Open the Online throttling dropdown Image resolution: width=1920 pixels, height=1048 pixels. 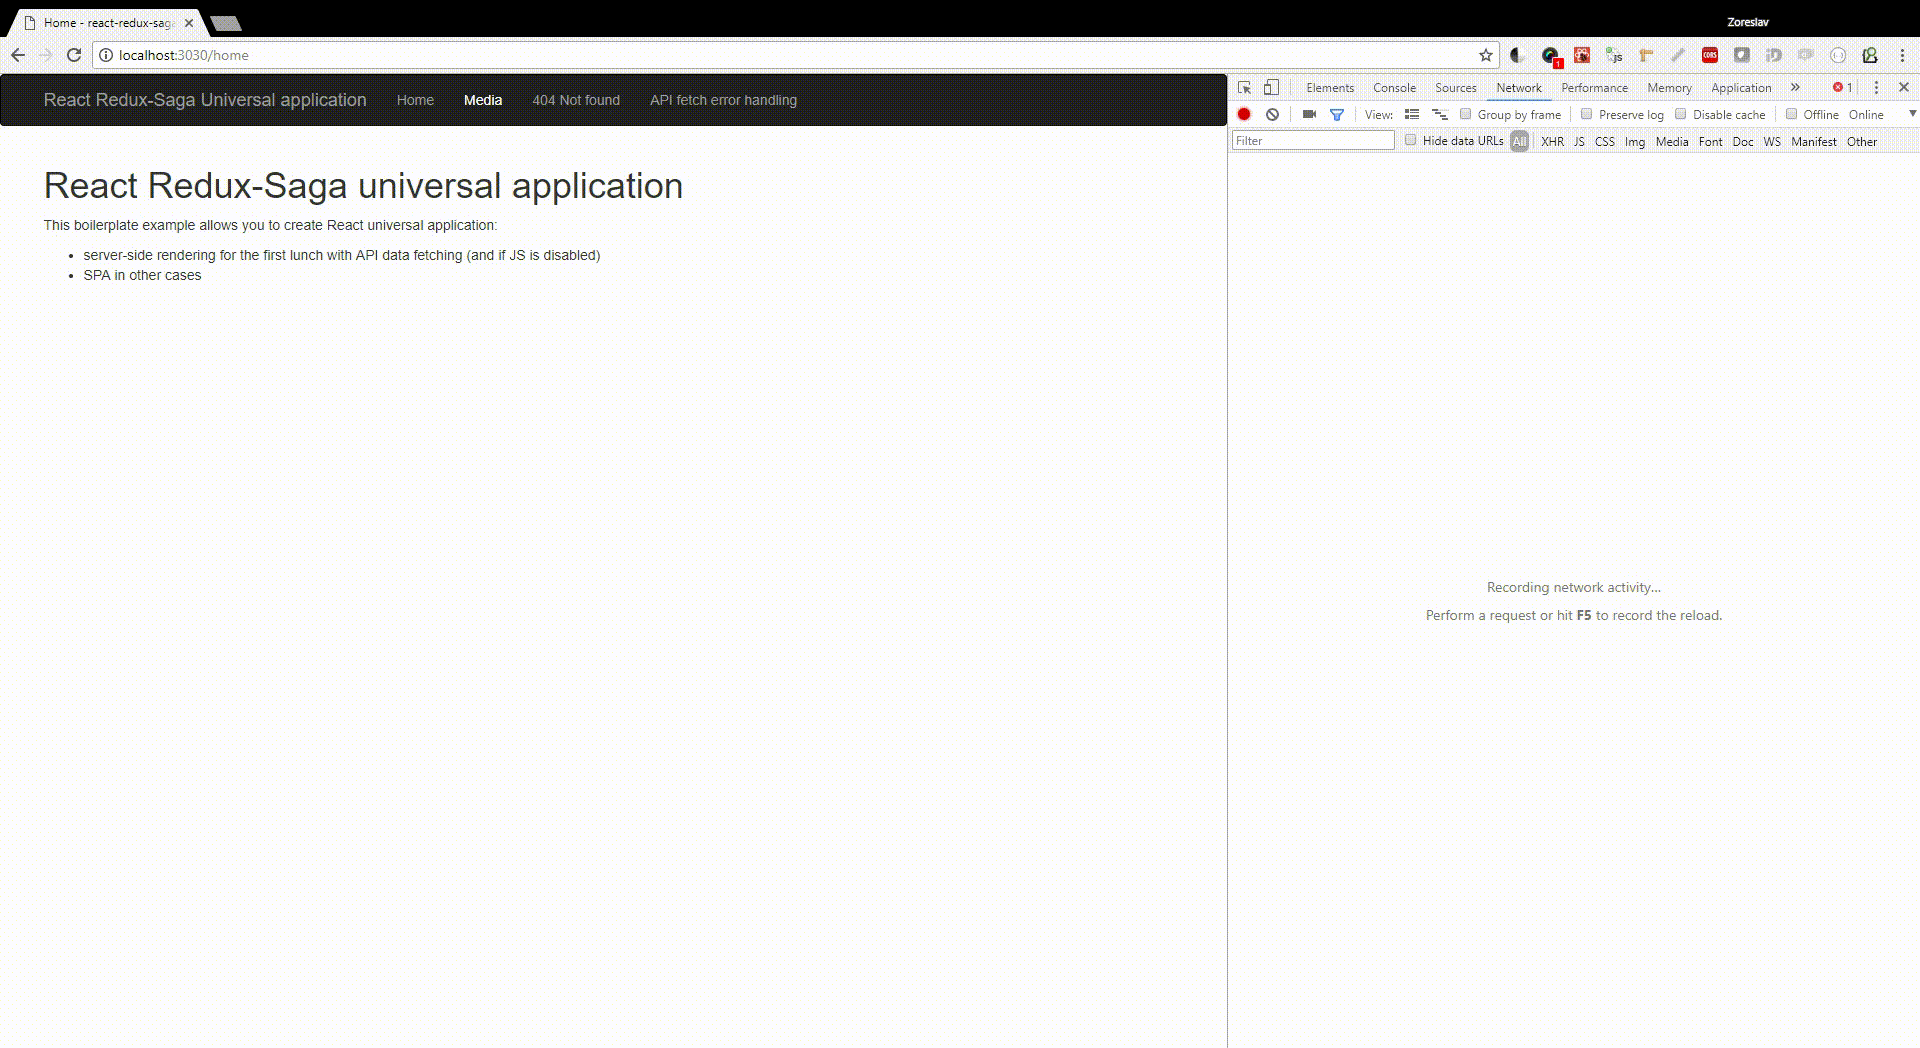[x=1880, y=115]
